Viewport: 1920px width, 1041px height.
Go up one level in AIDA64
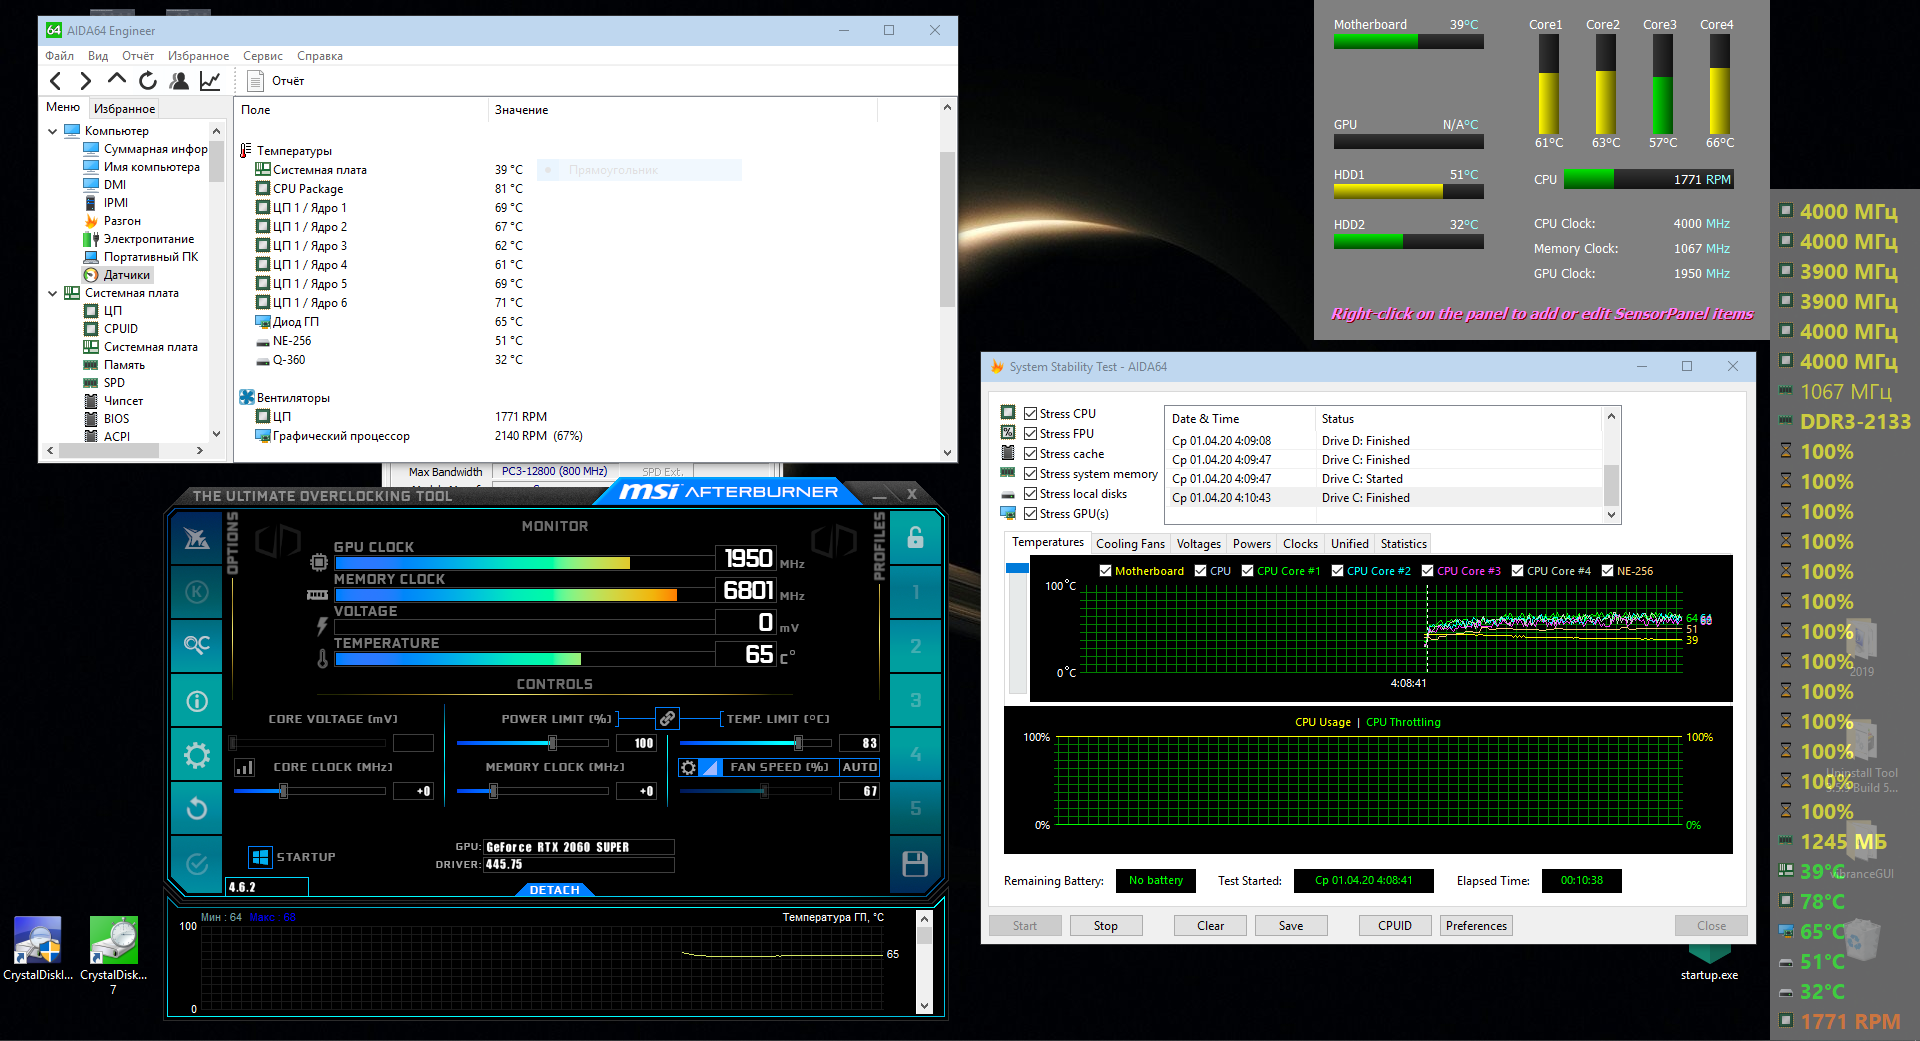pyautogui.click(x=117, y=80)
